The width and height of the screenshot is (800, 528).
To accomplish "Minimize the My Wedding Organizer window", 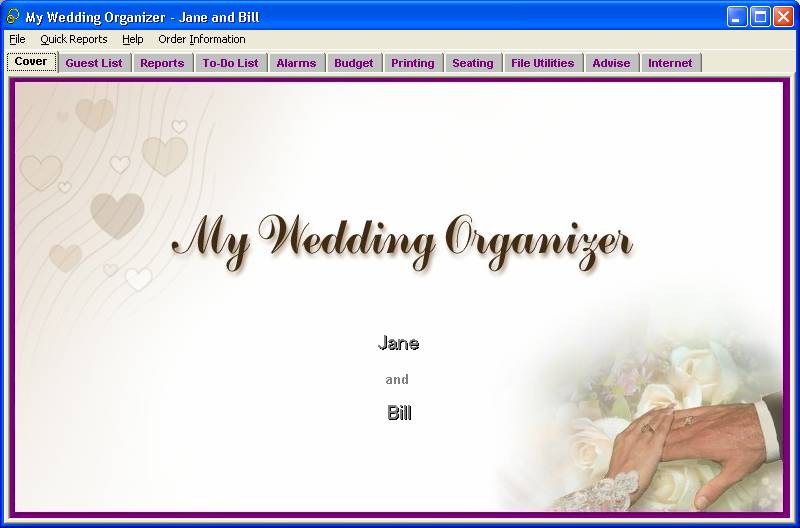I will (736, 17).
